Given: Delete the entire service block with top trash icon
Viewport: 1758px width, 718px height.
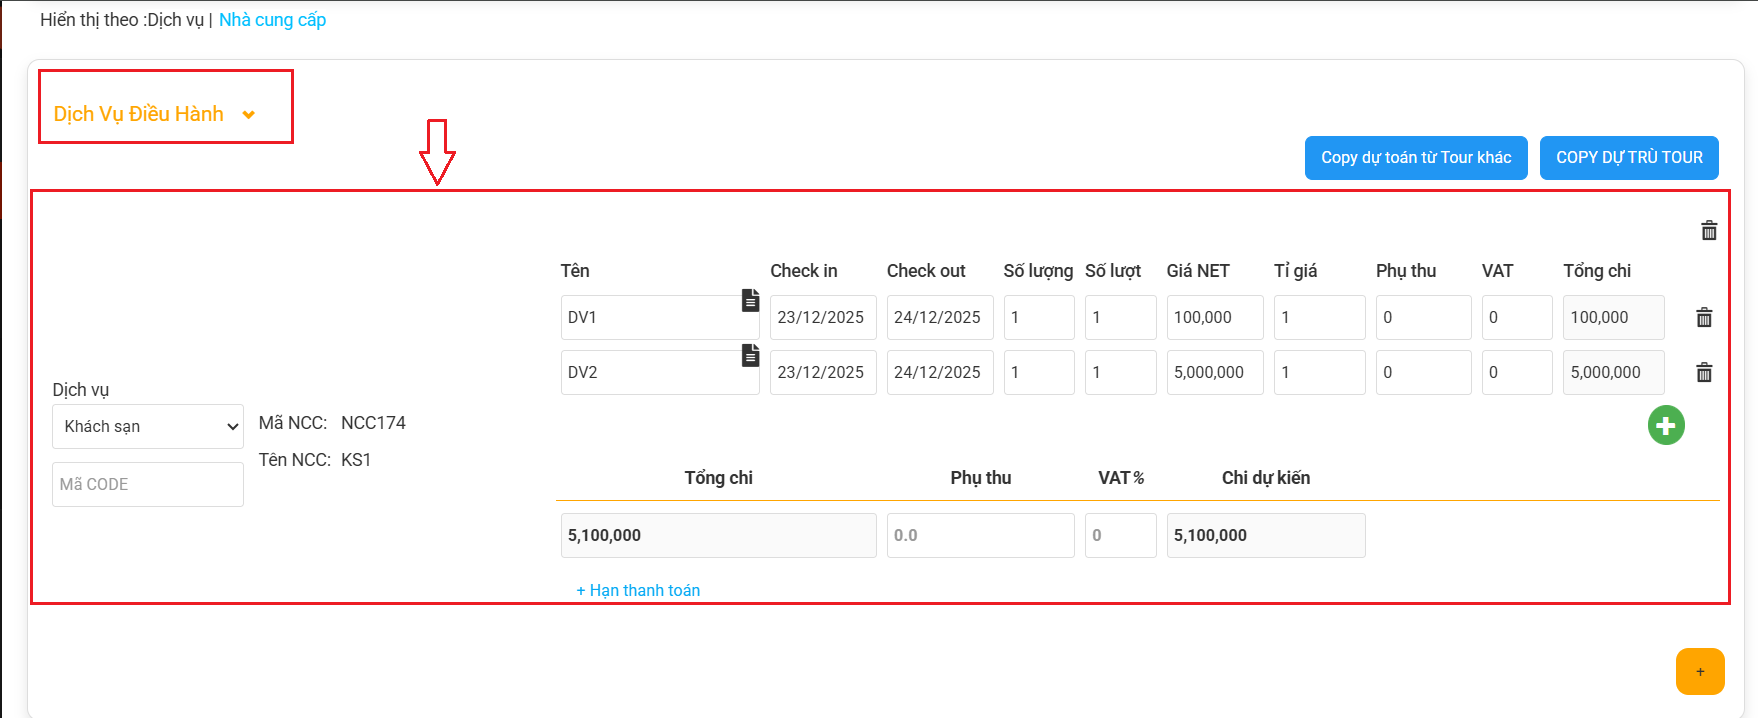Looking at the screenshot, I should click(1709, 231).
